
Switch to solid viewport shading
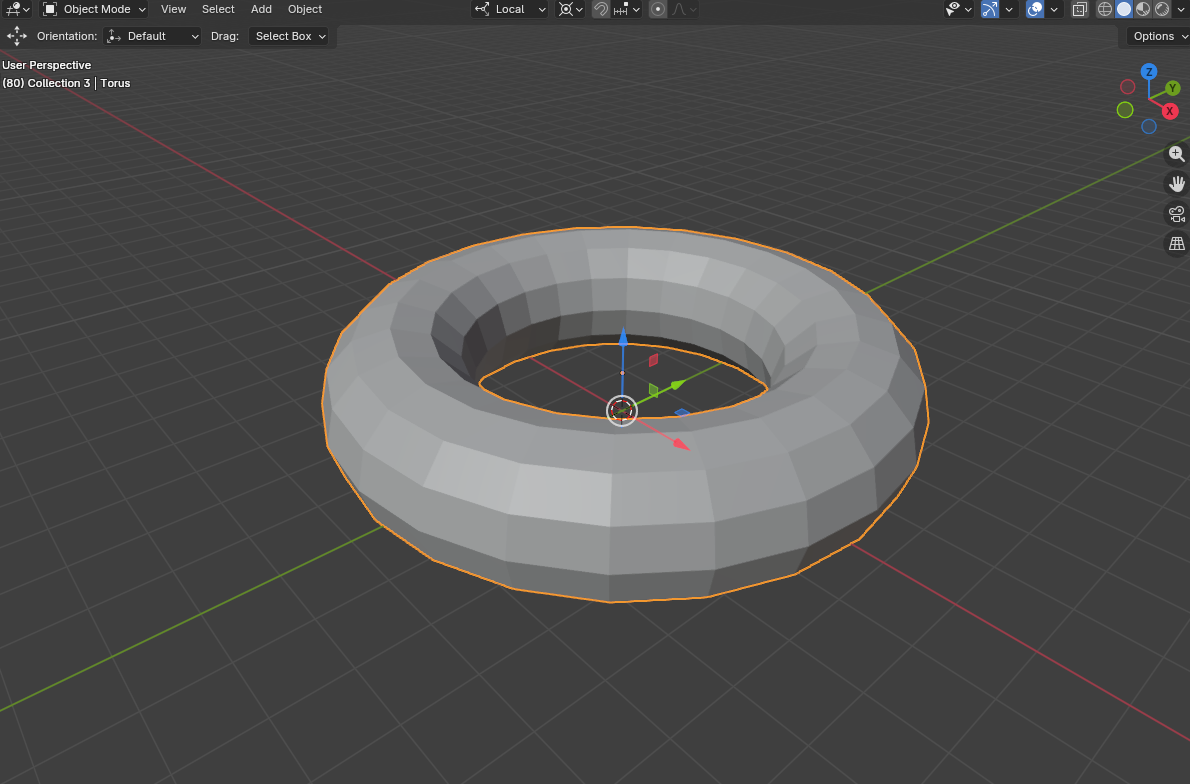(x=1124, y=9)
